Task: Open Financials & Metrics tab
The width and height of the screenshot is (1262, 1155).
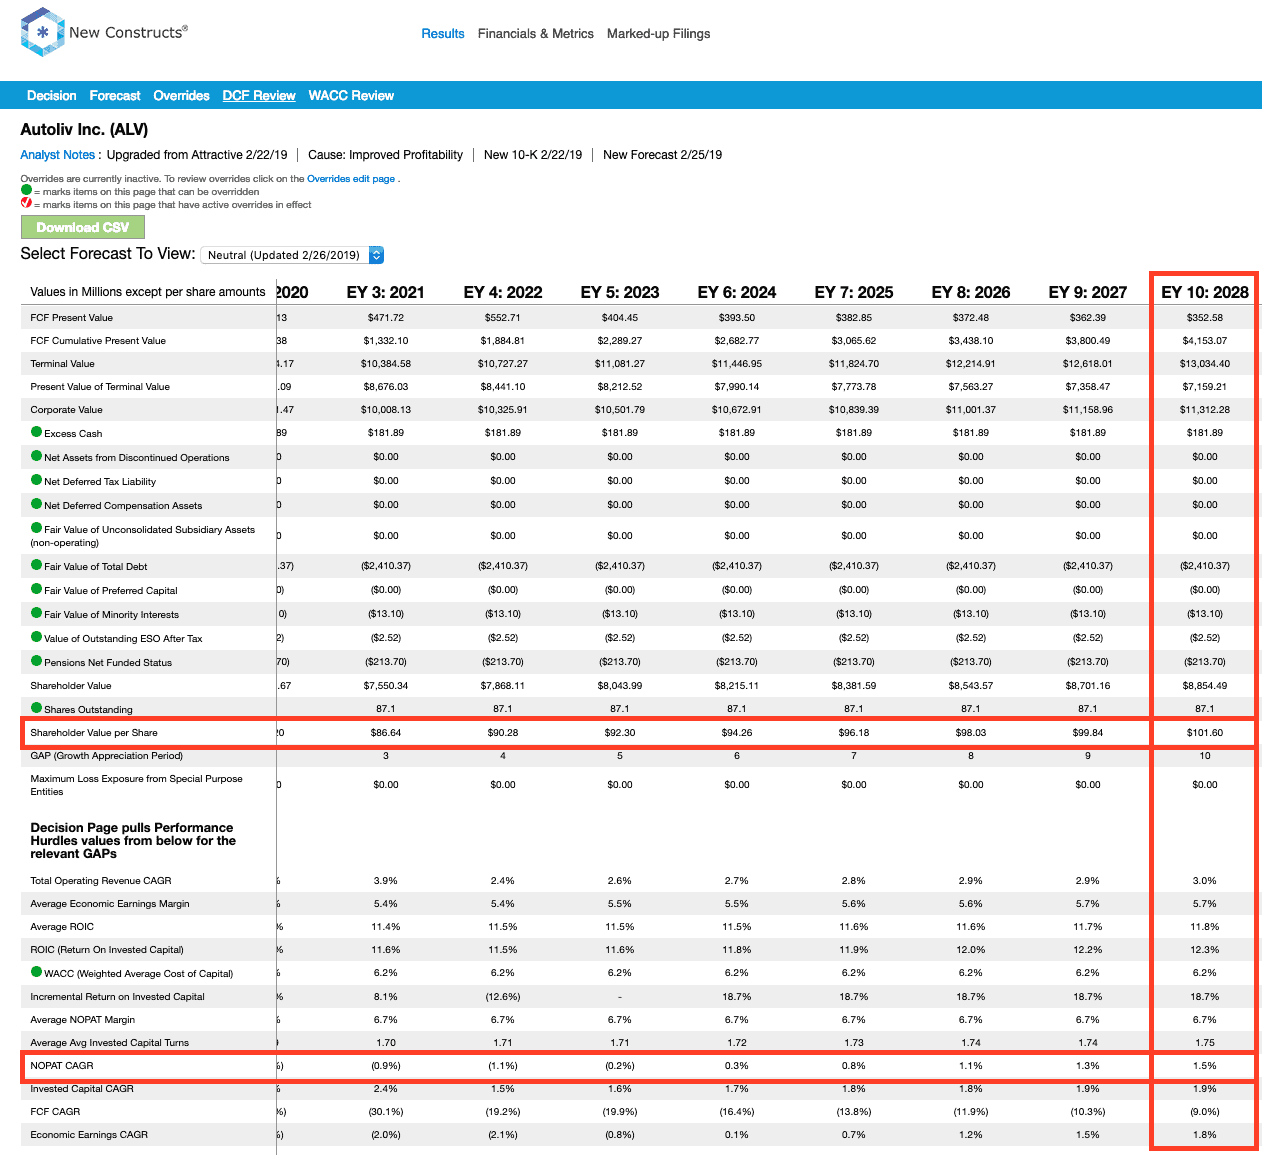Action: point(536,33)
